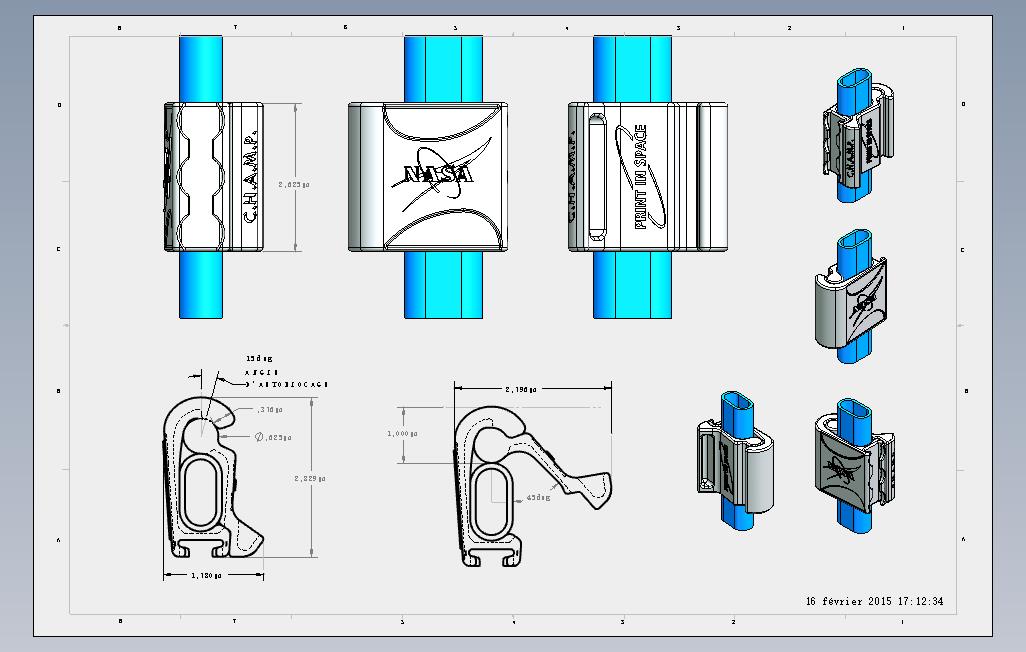Click the overall width dimension above open profile

(x=521, y=389)
